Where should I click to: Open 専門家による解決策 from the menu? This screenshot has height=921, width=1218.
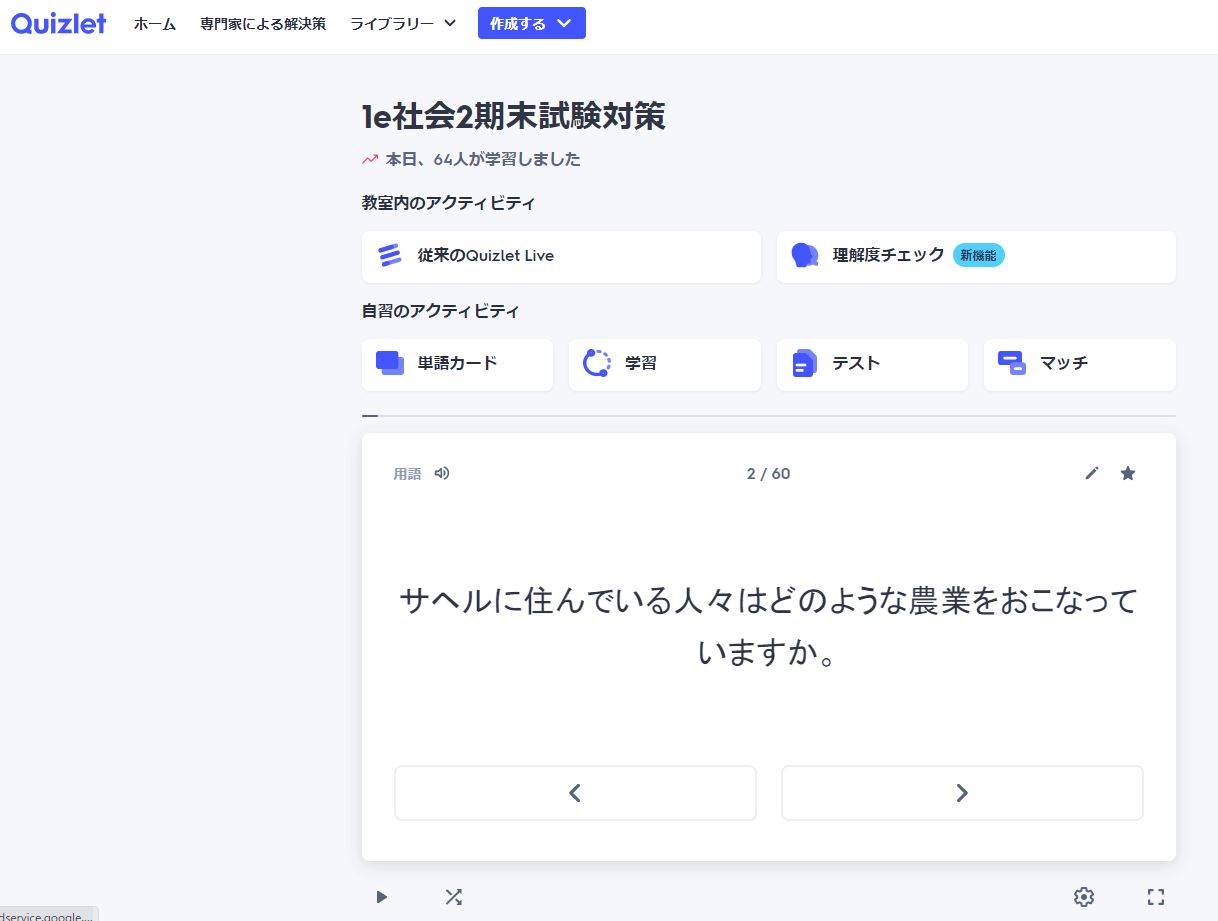pos(263,24)
